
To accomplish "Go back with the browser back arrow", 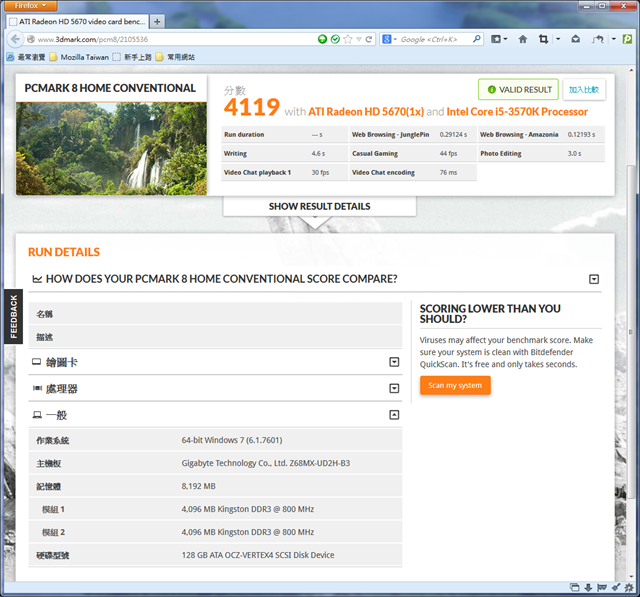I will point(15,39).
